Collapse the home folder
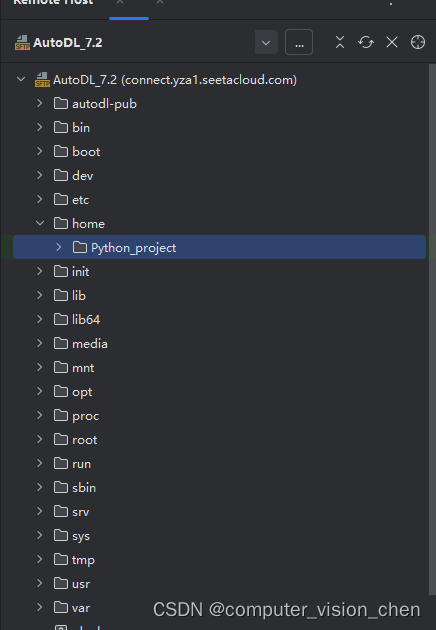The height and width of the screenshot is (630, 436). tap(40, 223)
